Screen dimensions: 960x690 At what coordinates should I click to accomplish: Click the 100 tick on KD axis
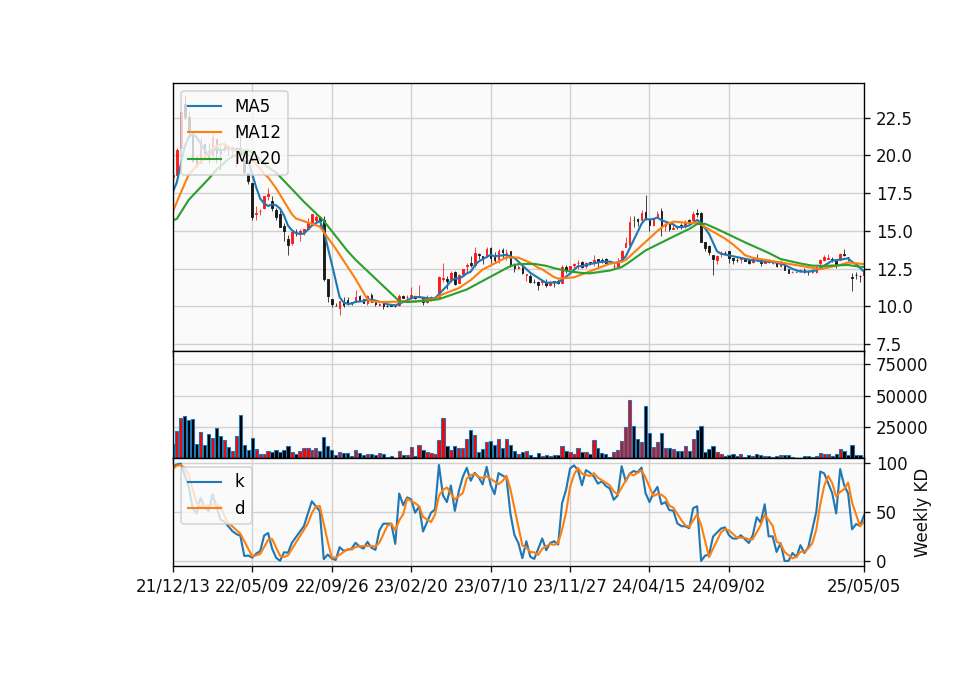892,464
